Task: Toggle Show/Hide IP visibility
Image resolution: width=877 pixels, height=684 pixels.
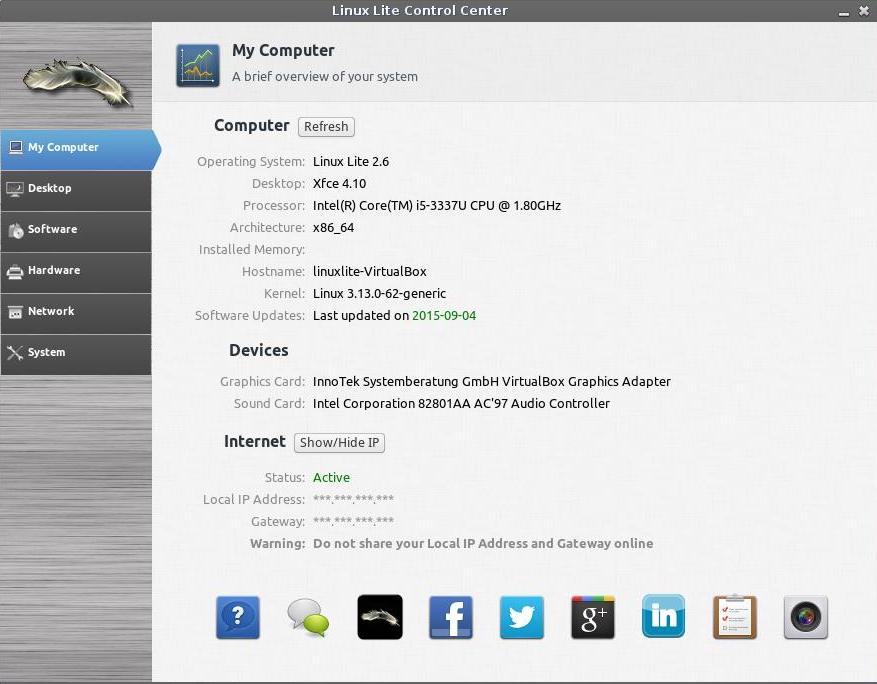Action: (x=339, y=442)
